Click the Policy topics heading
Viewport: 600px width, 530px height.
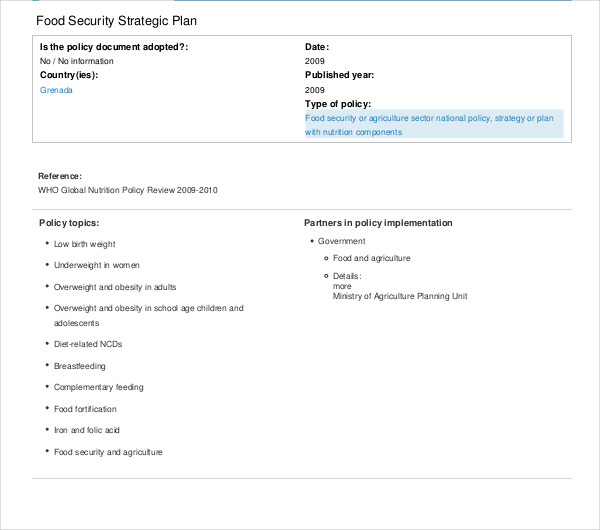(x=69, y=222)
